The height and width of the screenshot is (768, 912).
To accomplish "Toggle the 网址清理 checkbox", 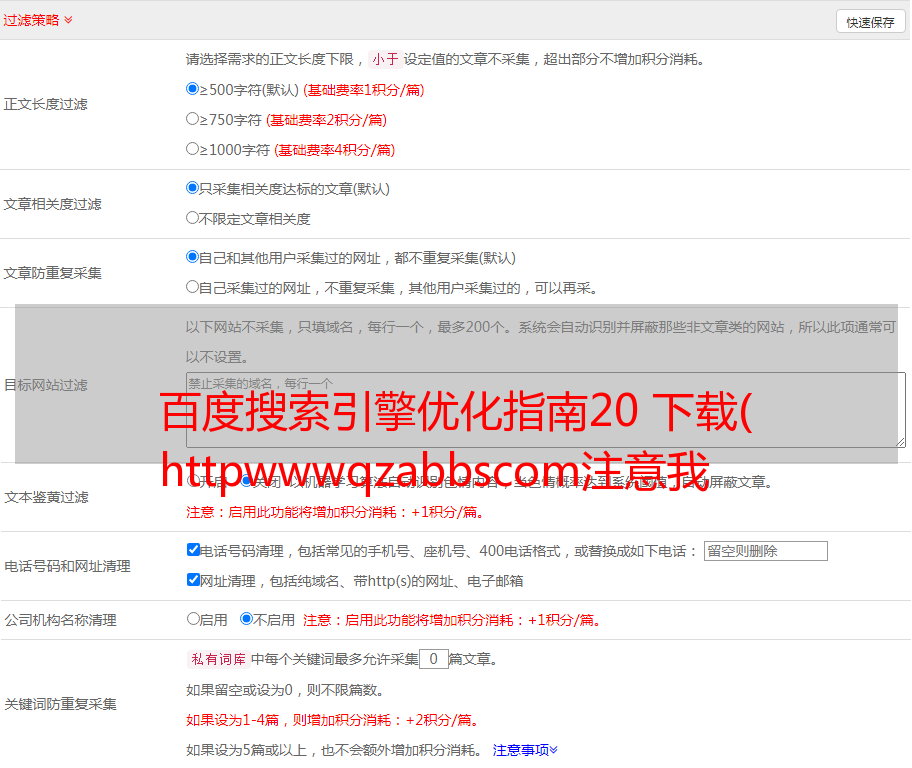I will coord(194,579).
